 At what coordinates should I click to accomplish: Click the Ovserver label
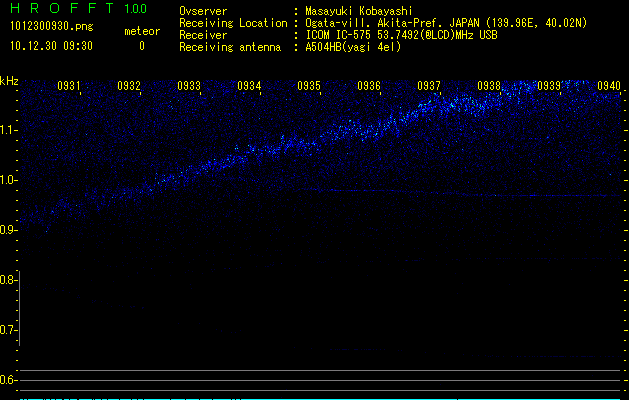[203, 11]
